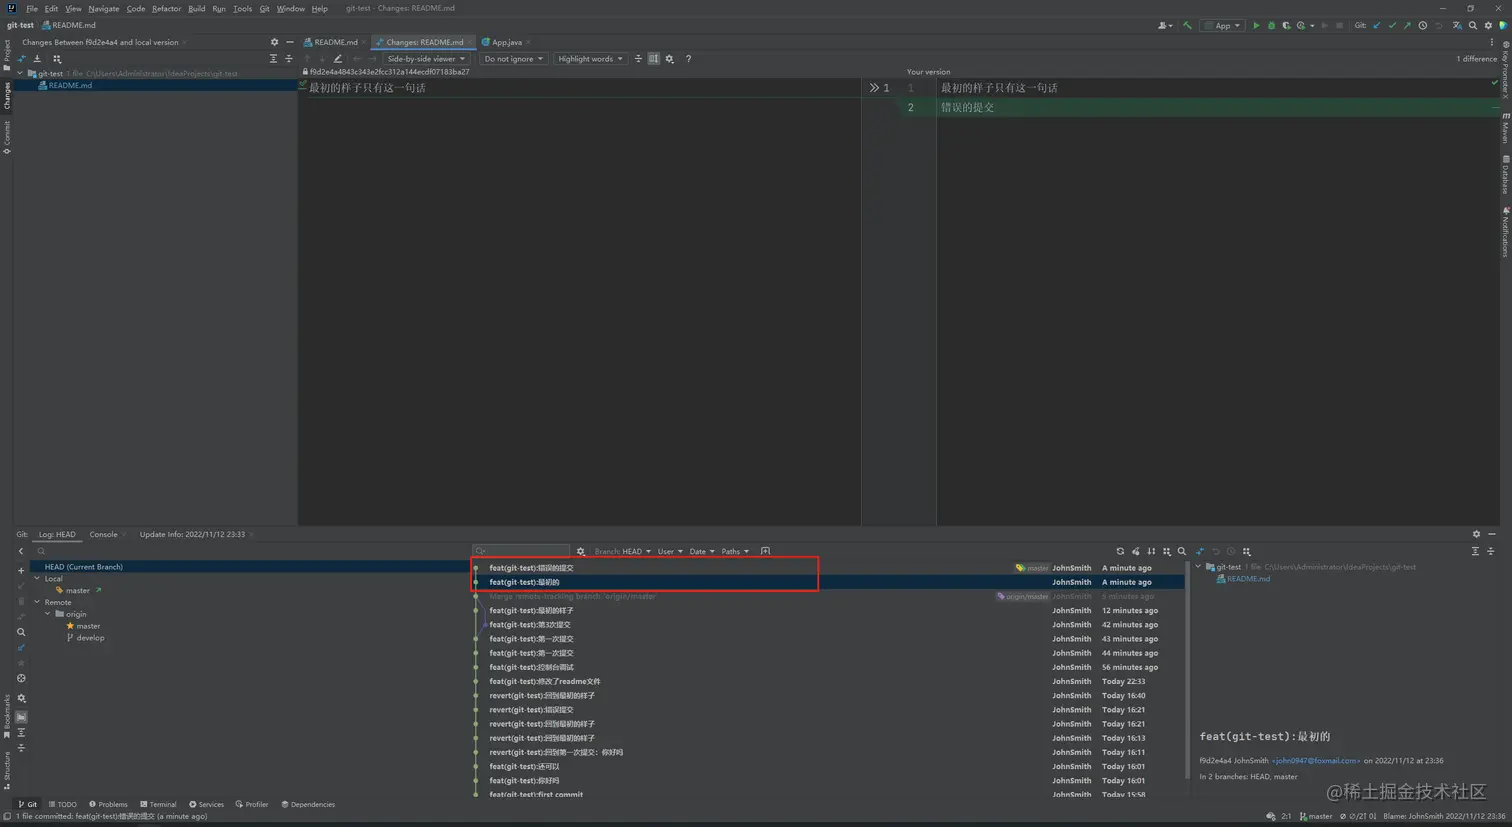Select README.md in the Changes file tree

(x=70, y=85)
